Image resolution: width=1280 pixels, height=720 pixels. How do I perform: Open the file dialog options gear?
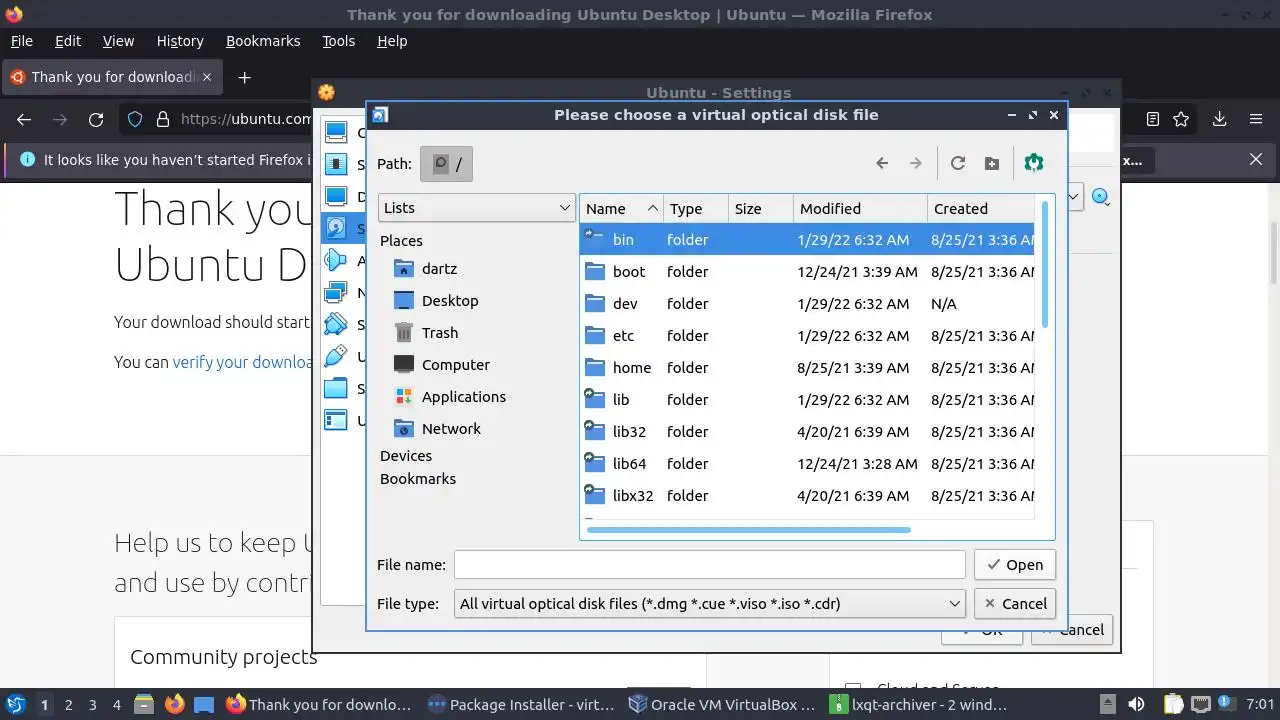click(1034, 163)
